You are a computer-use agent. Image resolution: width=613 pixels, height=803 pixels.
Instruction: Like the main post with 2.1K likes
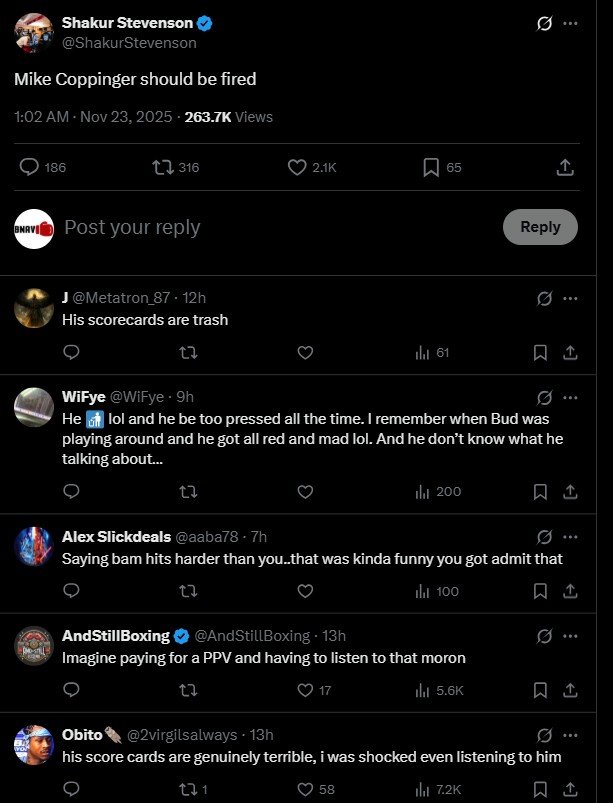[x=297, y=167]
